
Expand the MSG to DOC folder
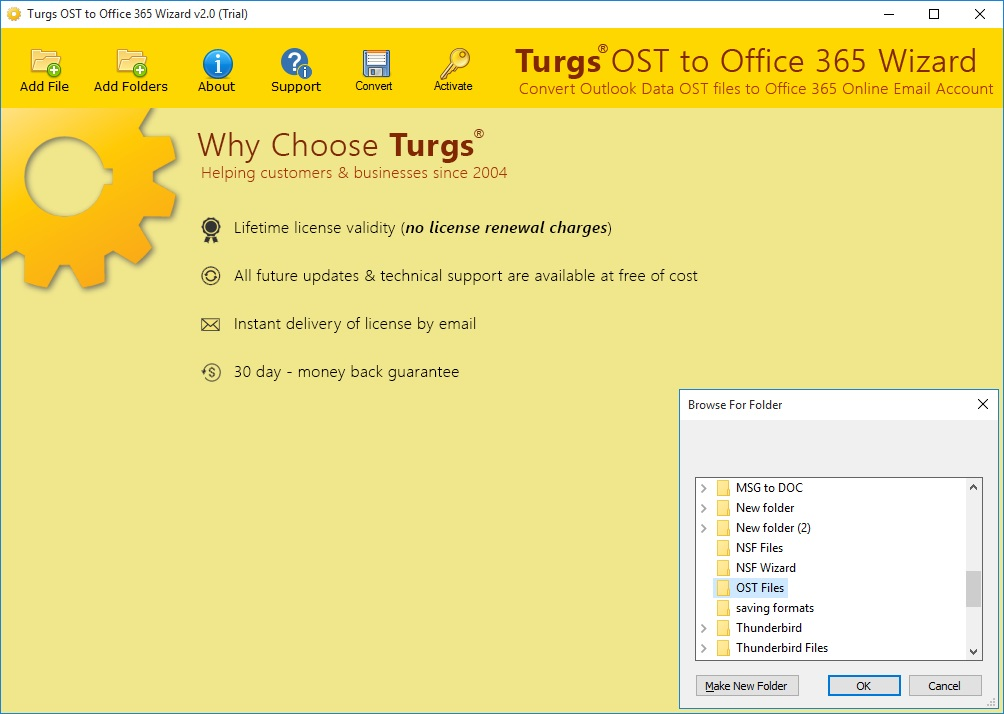(x=704, y=488)
